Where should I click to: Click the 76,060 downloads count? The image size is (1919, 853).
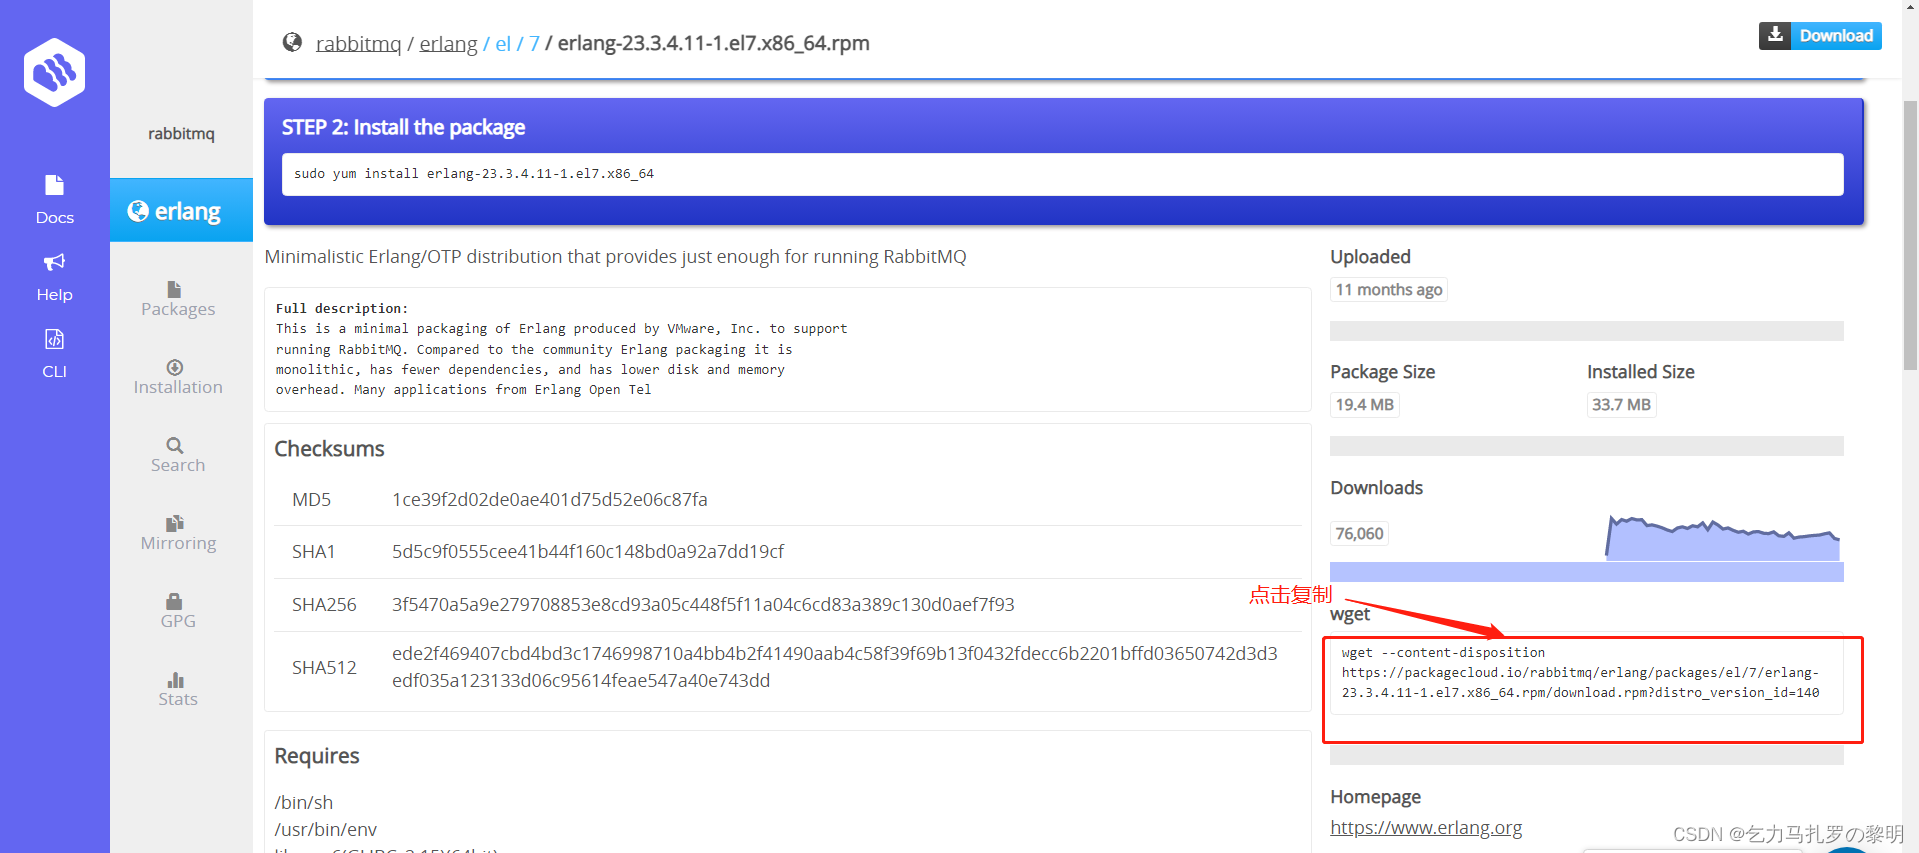pyautogui.click(x=1359, y=533)
